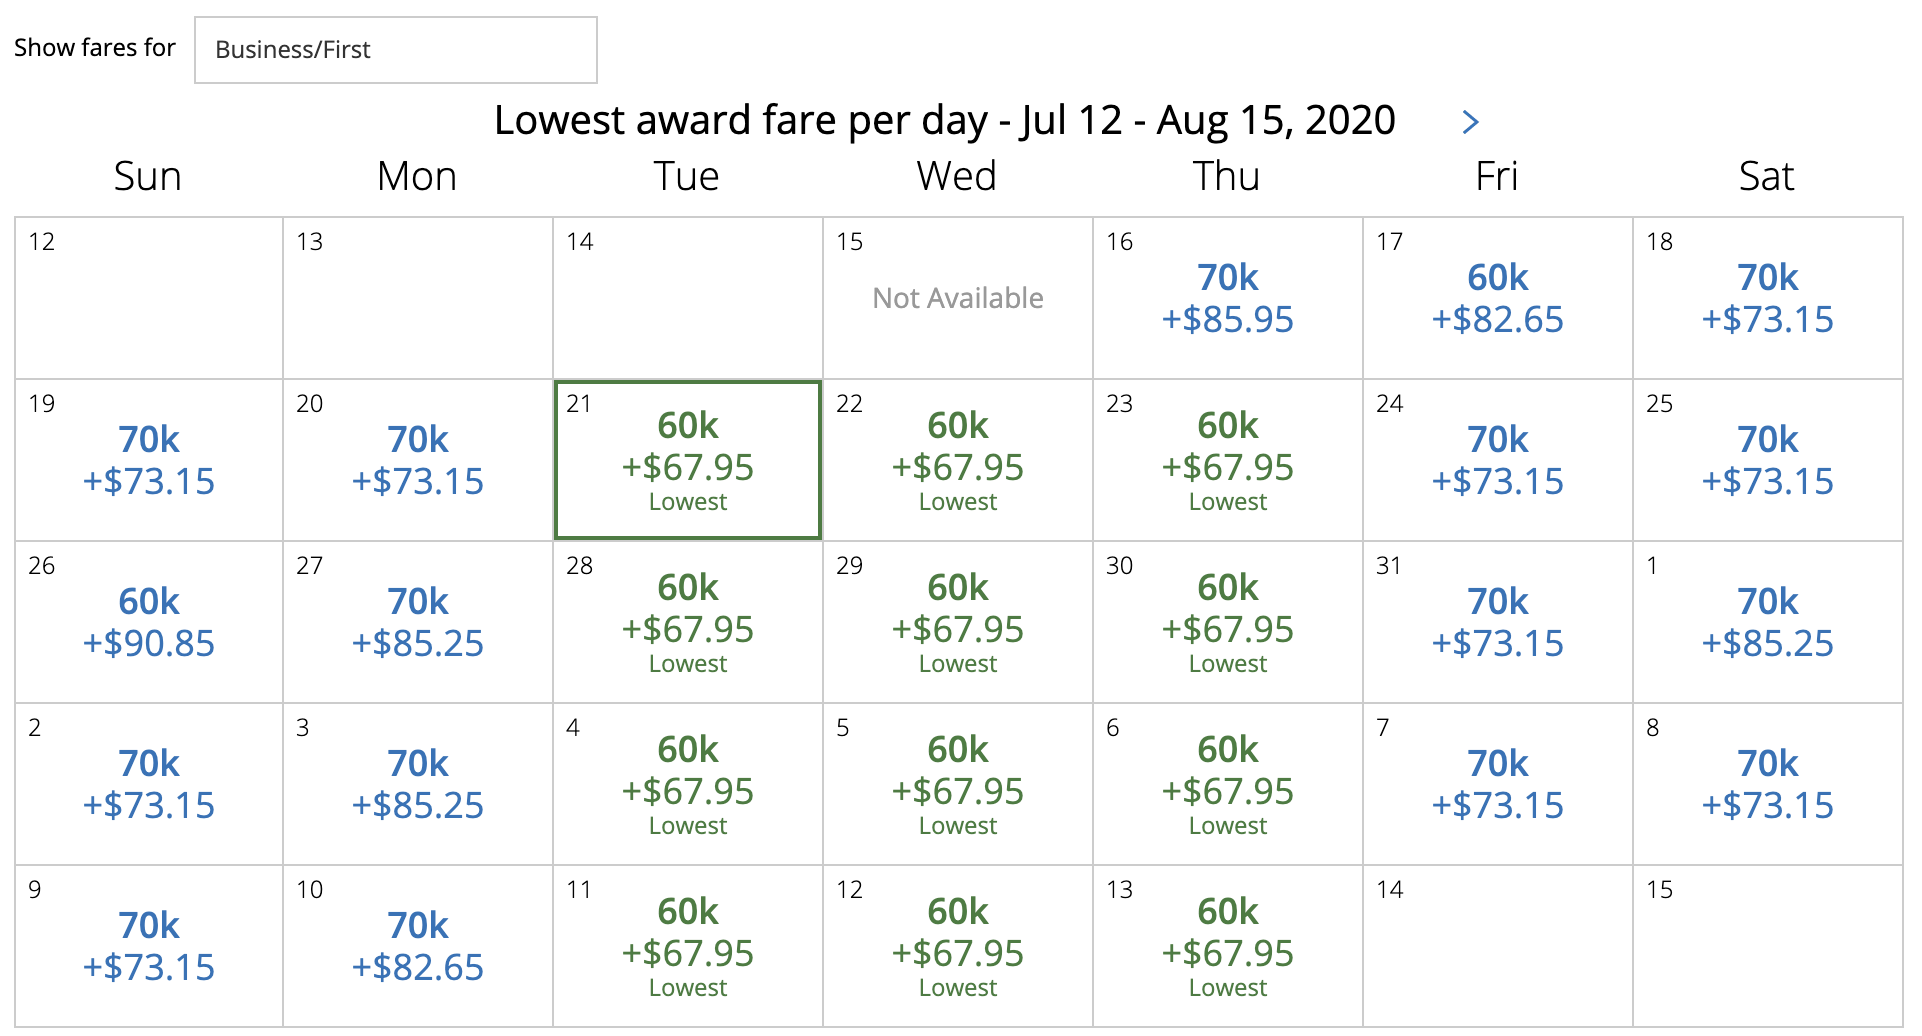The height and width of the screenshot is (1036, 1922).
Task: Select August 10 fare 70k +$82.65
Action: 418,946
